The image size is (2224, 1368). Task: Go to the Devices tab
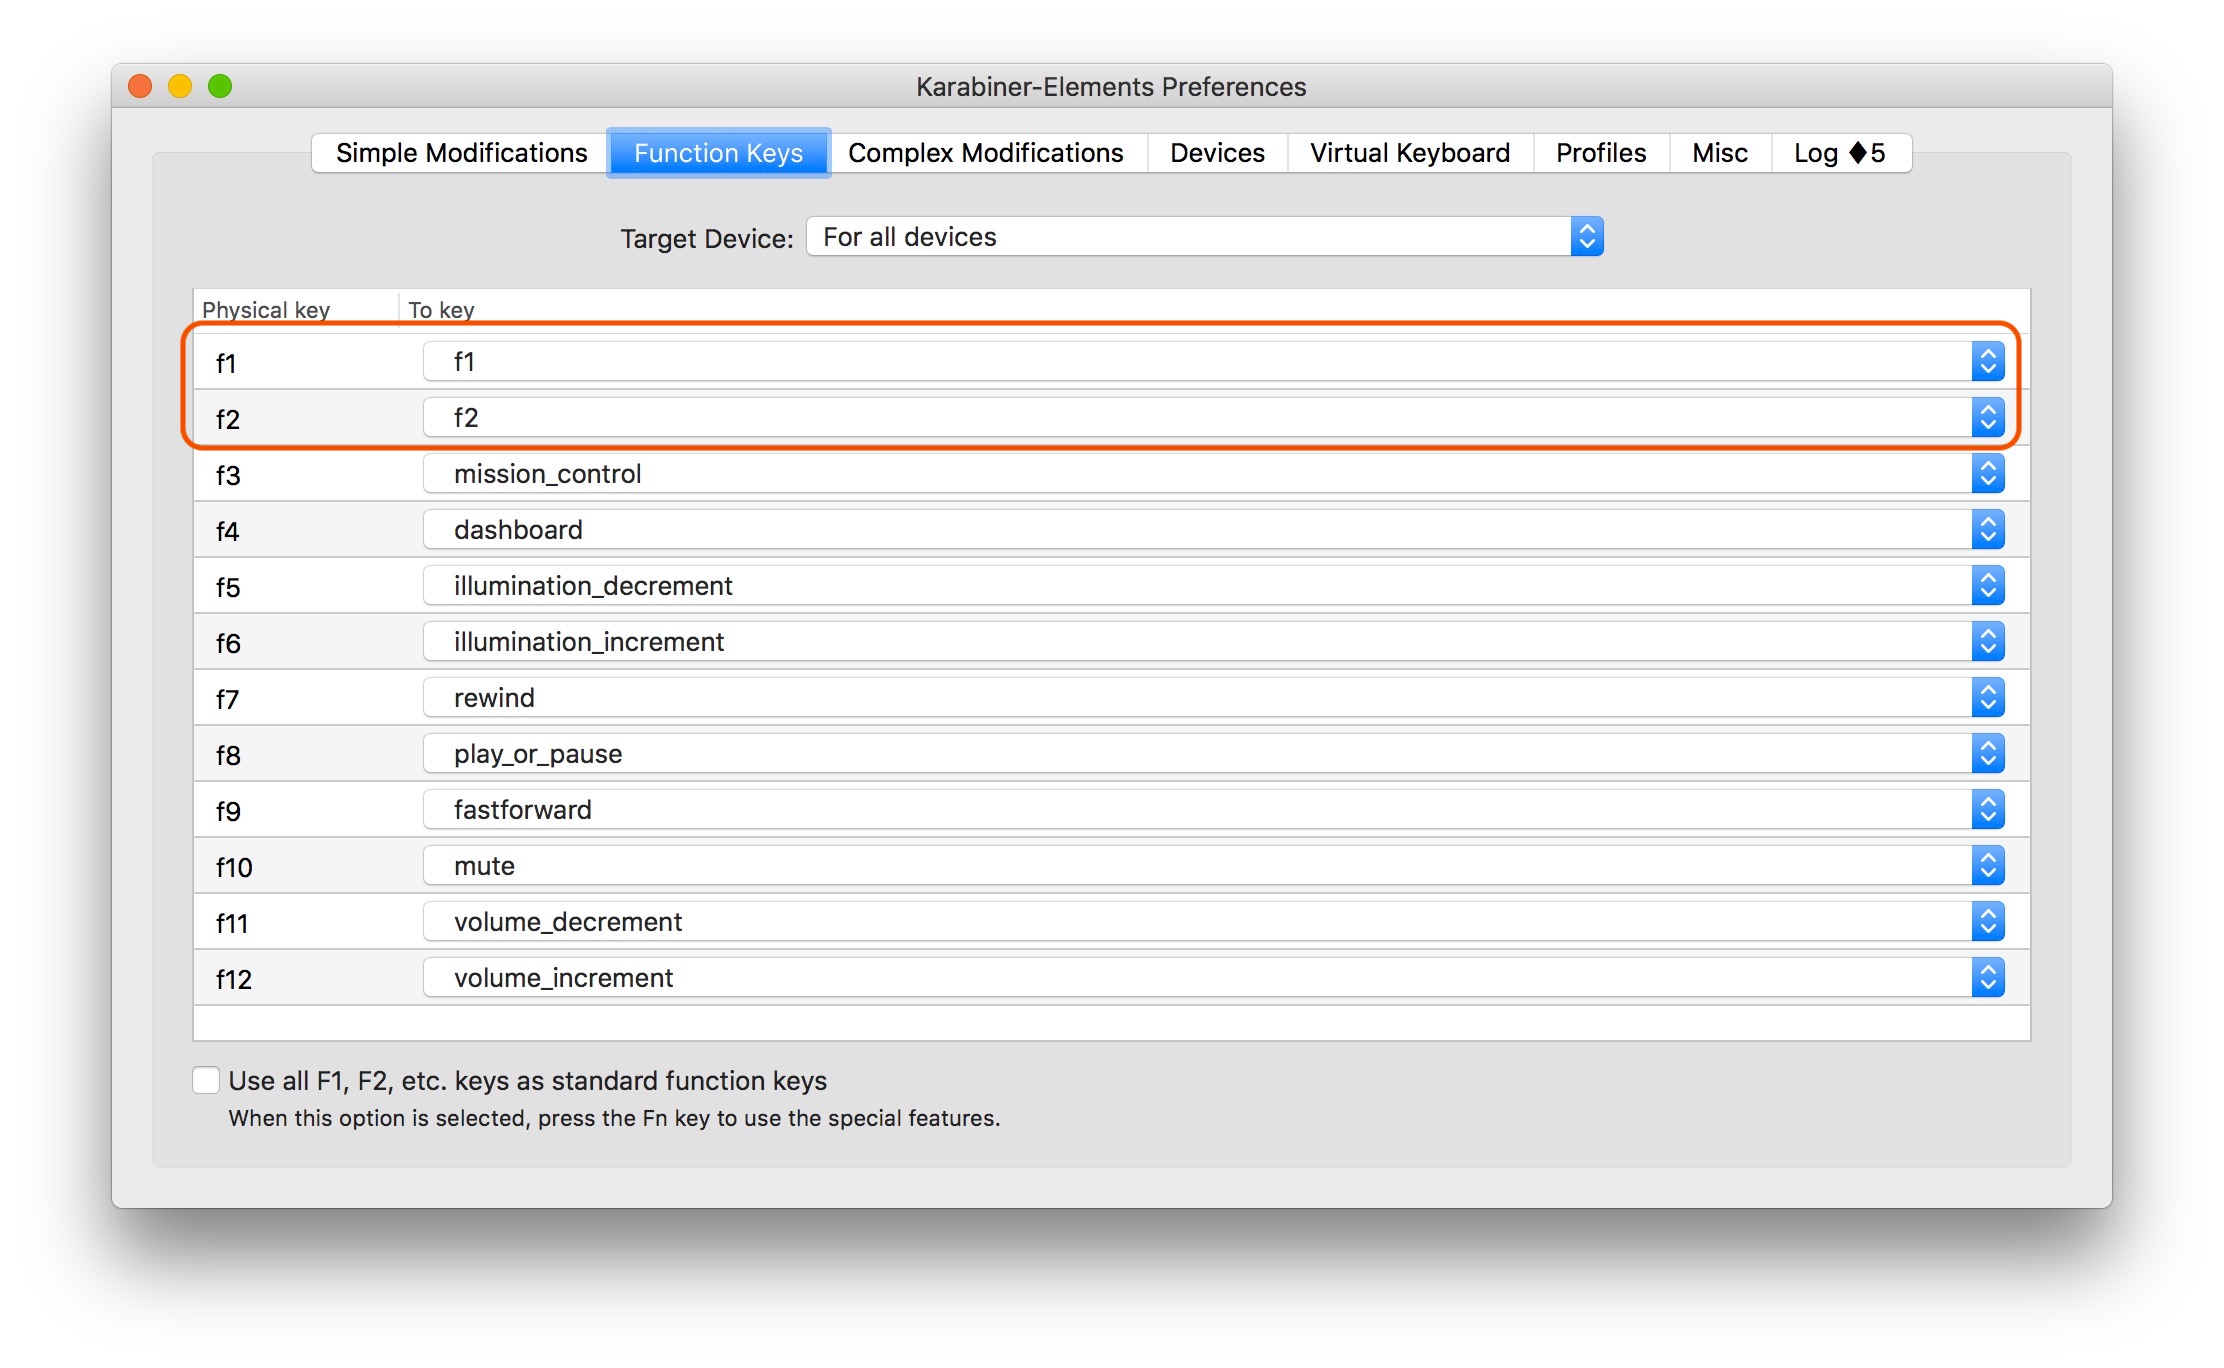(x=1217, y=153)
